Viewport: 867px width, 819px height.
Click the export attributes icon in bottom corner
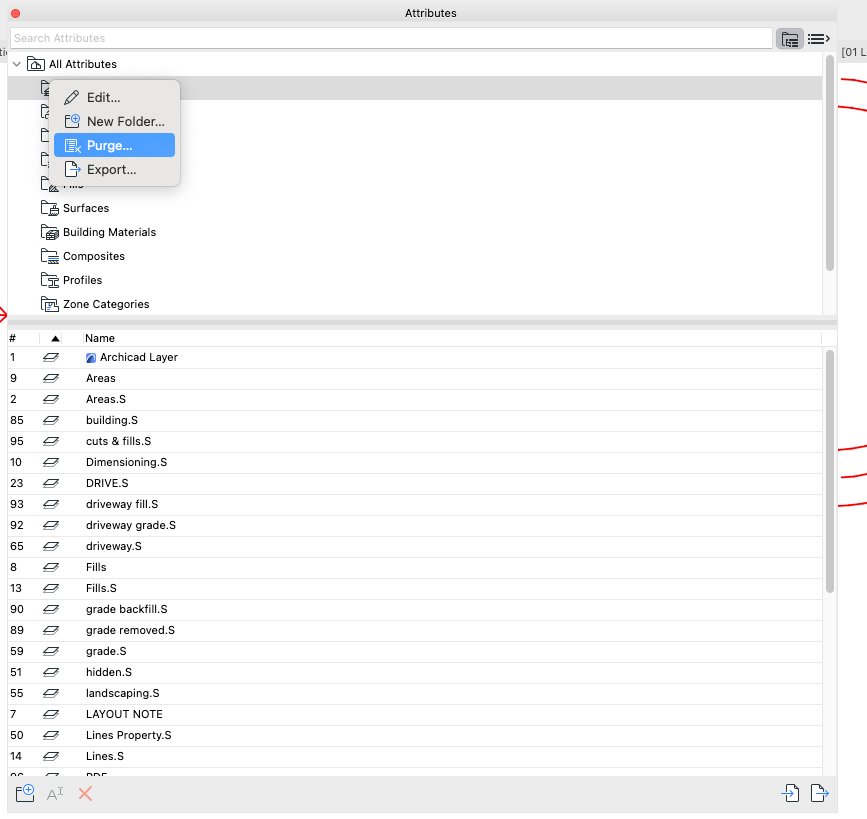click(819, 793)
